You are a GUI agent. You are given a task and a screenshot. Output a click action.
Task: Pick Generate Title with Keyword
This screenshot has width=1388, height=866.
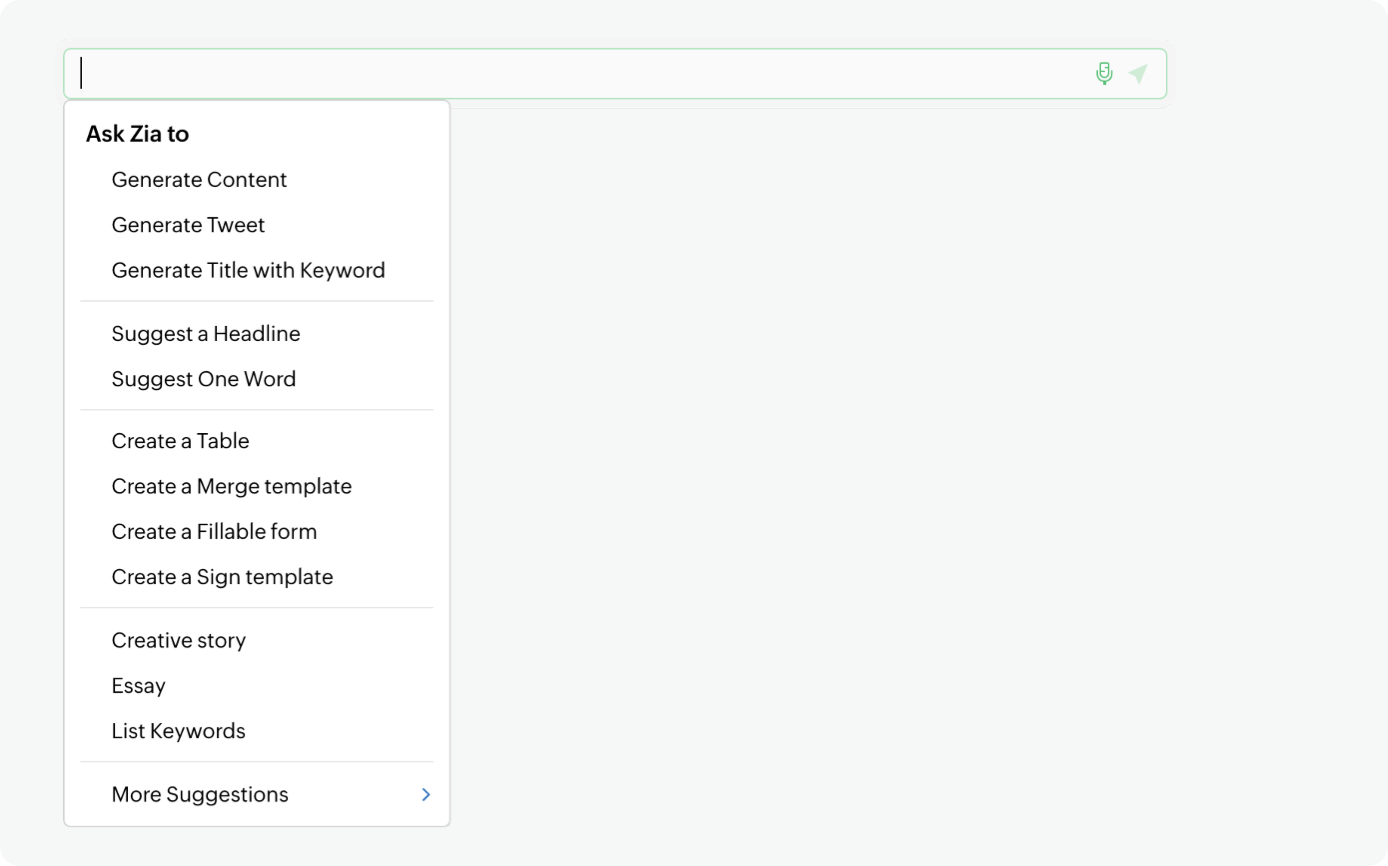[x=248, y=270]
